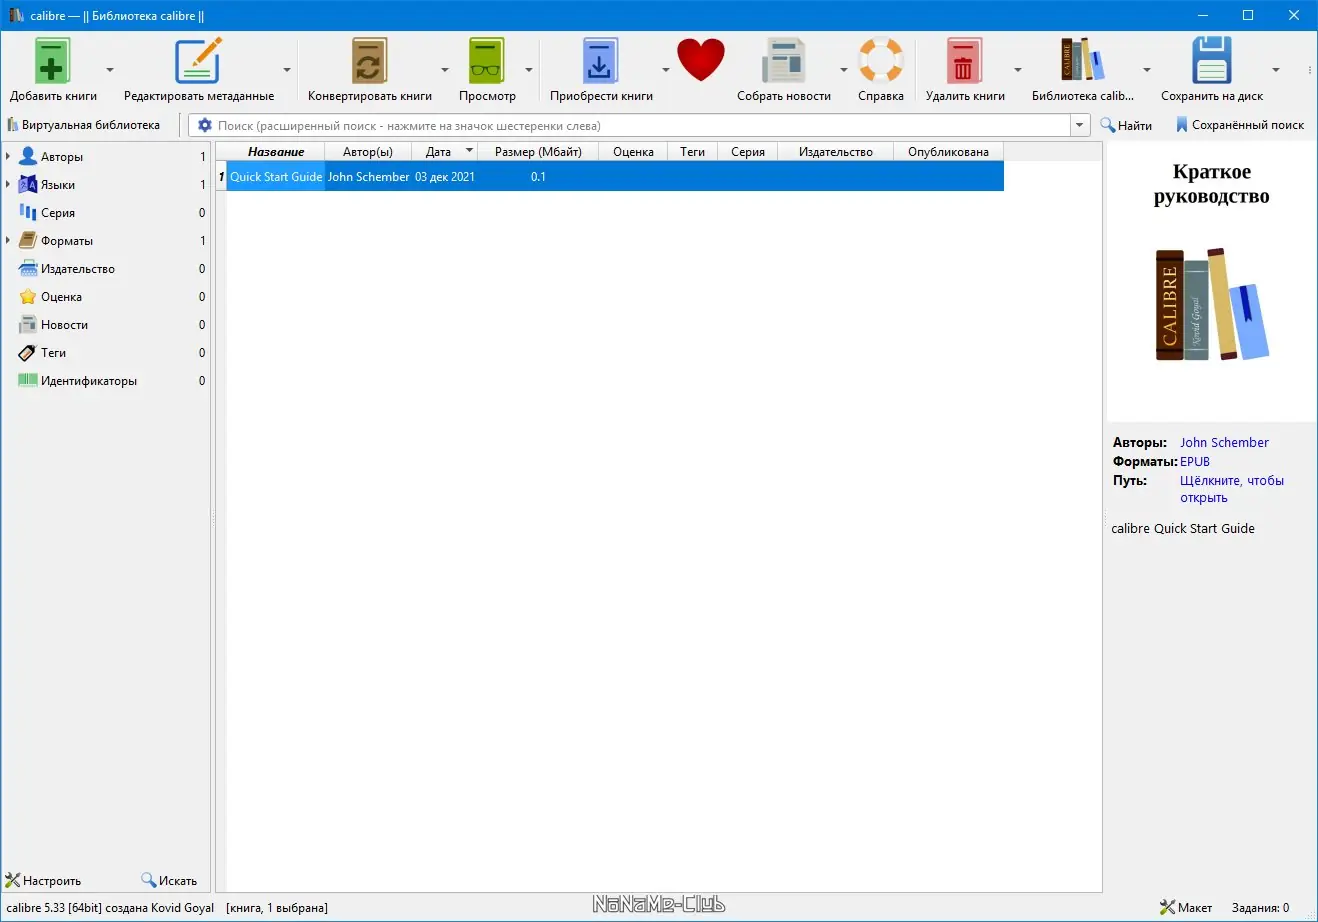The image size is (1318, 922).
Task: Click the Удалить книги trash icon
Action: [x=965, y=61]
